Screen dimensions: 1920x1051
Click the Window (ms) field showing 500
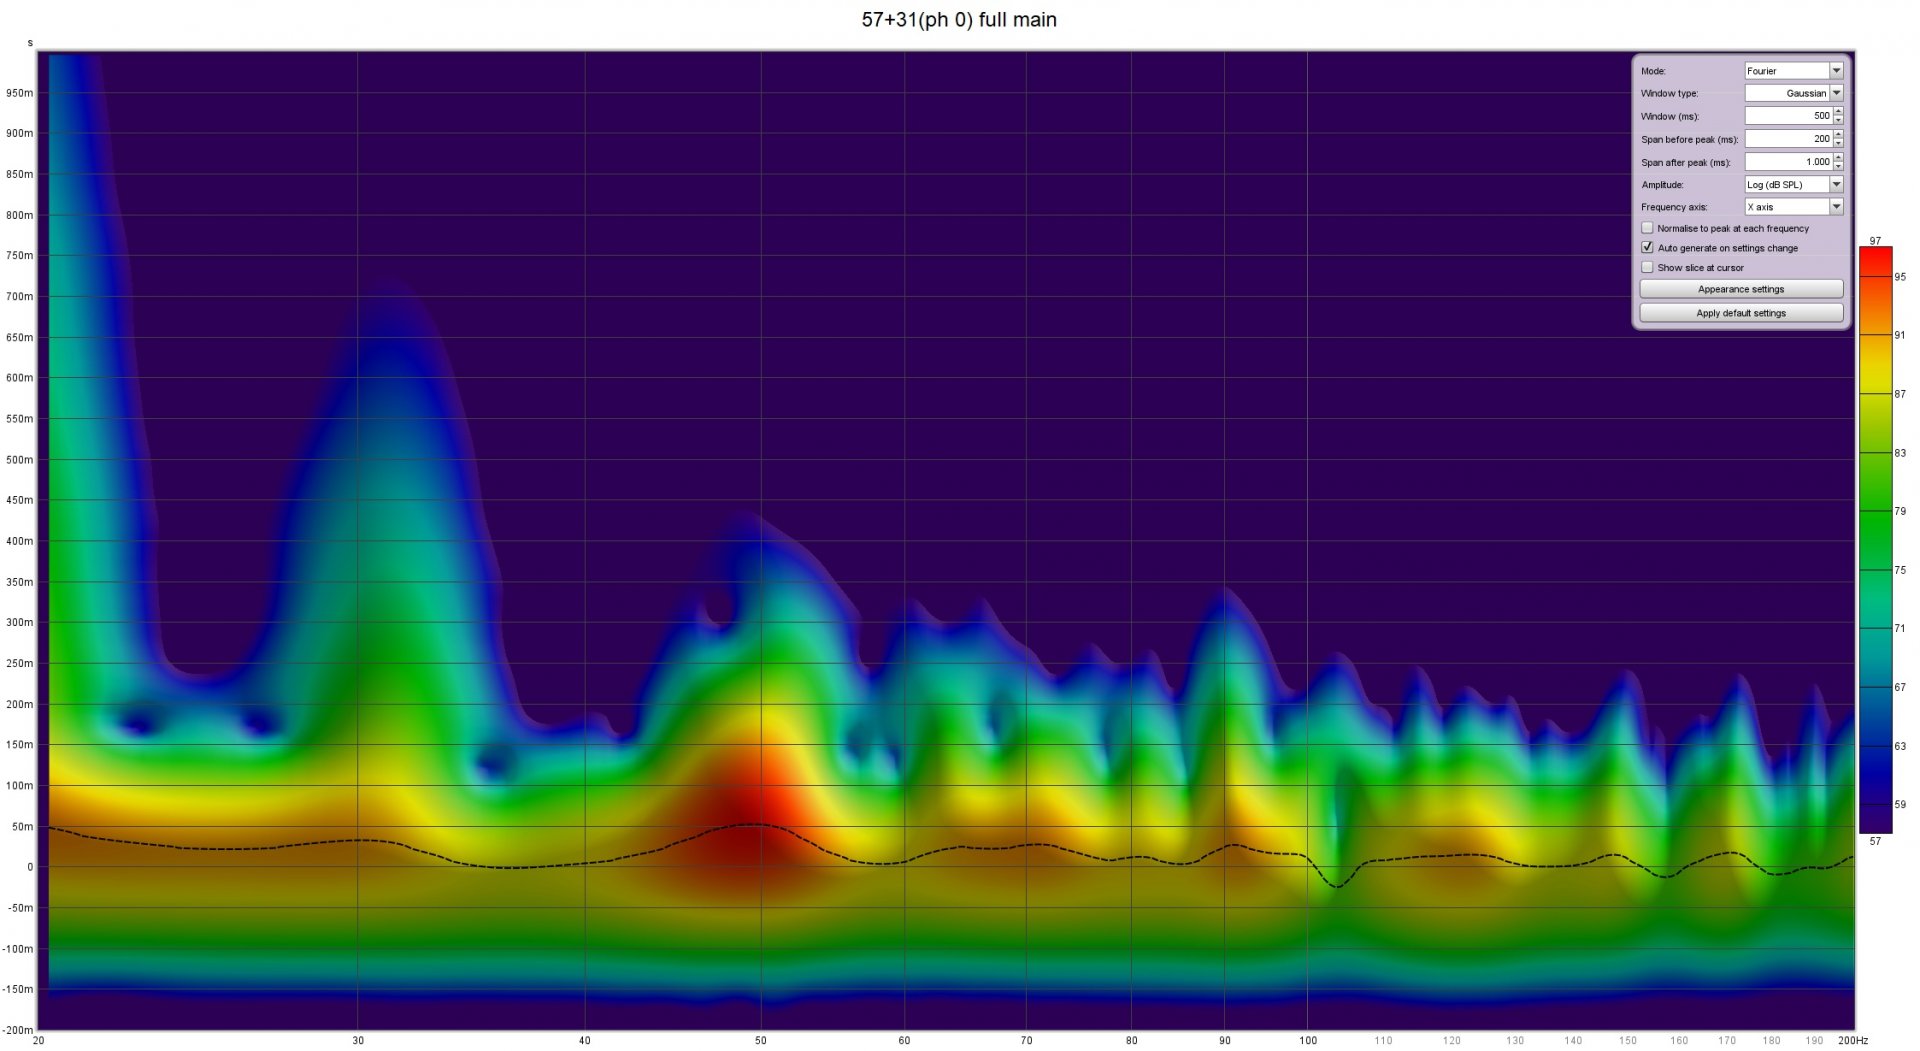point(1788,116)
